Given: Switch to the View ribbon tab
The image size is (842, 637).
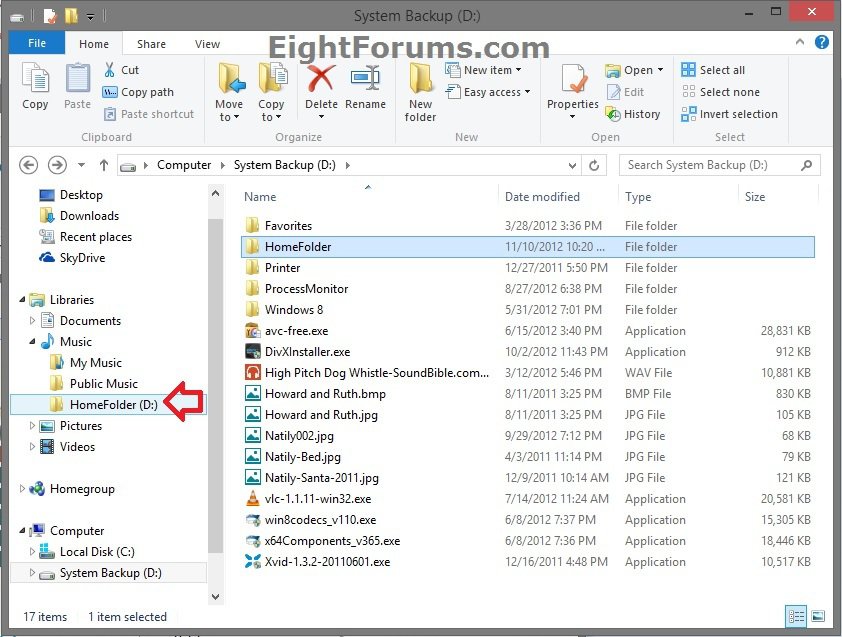Looking at the screenshot, I should 208,44.
